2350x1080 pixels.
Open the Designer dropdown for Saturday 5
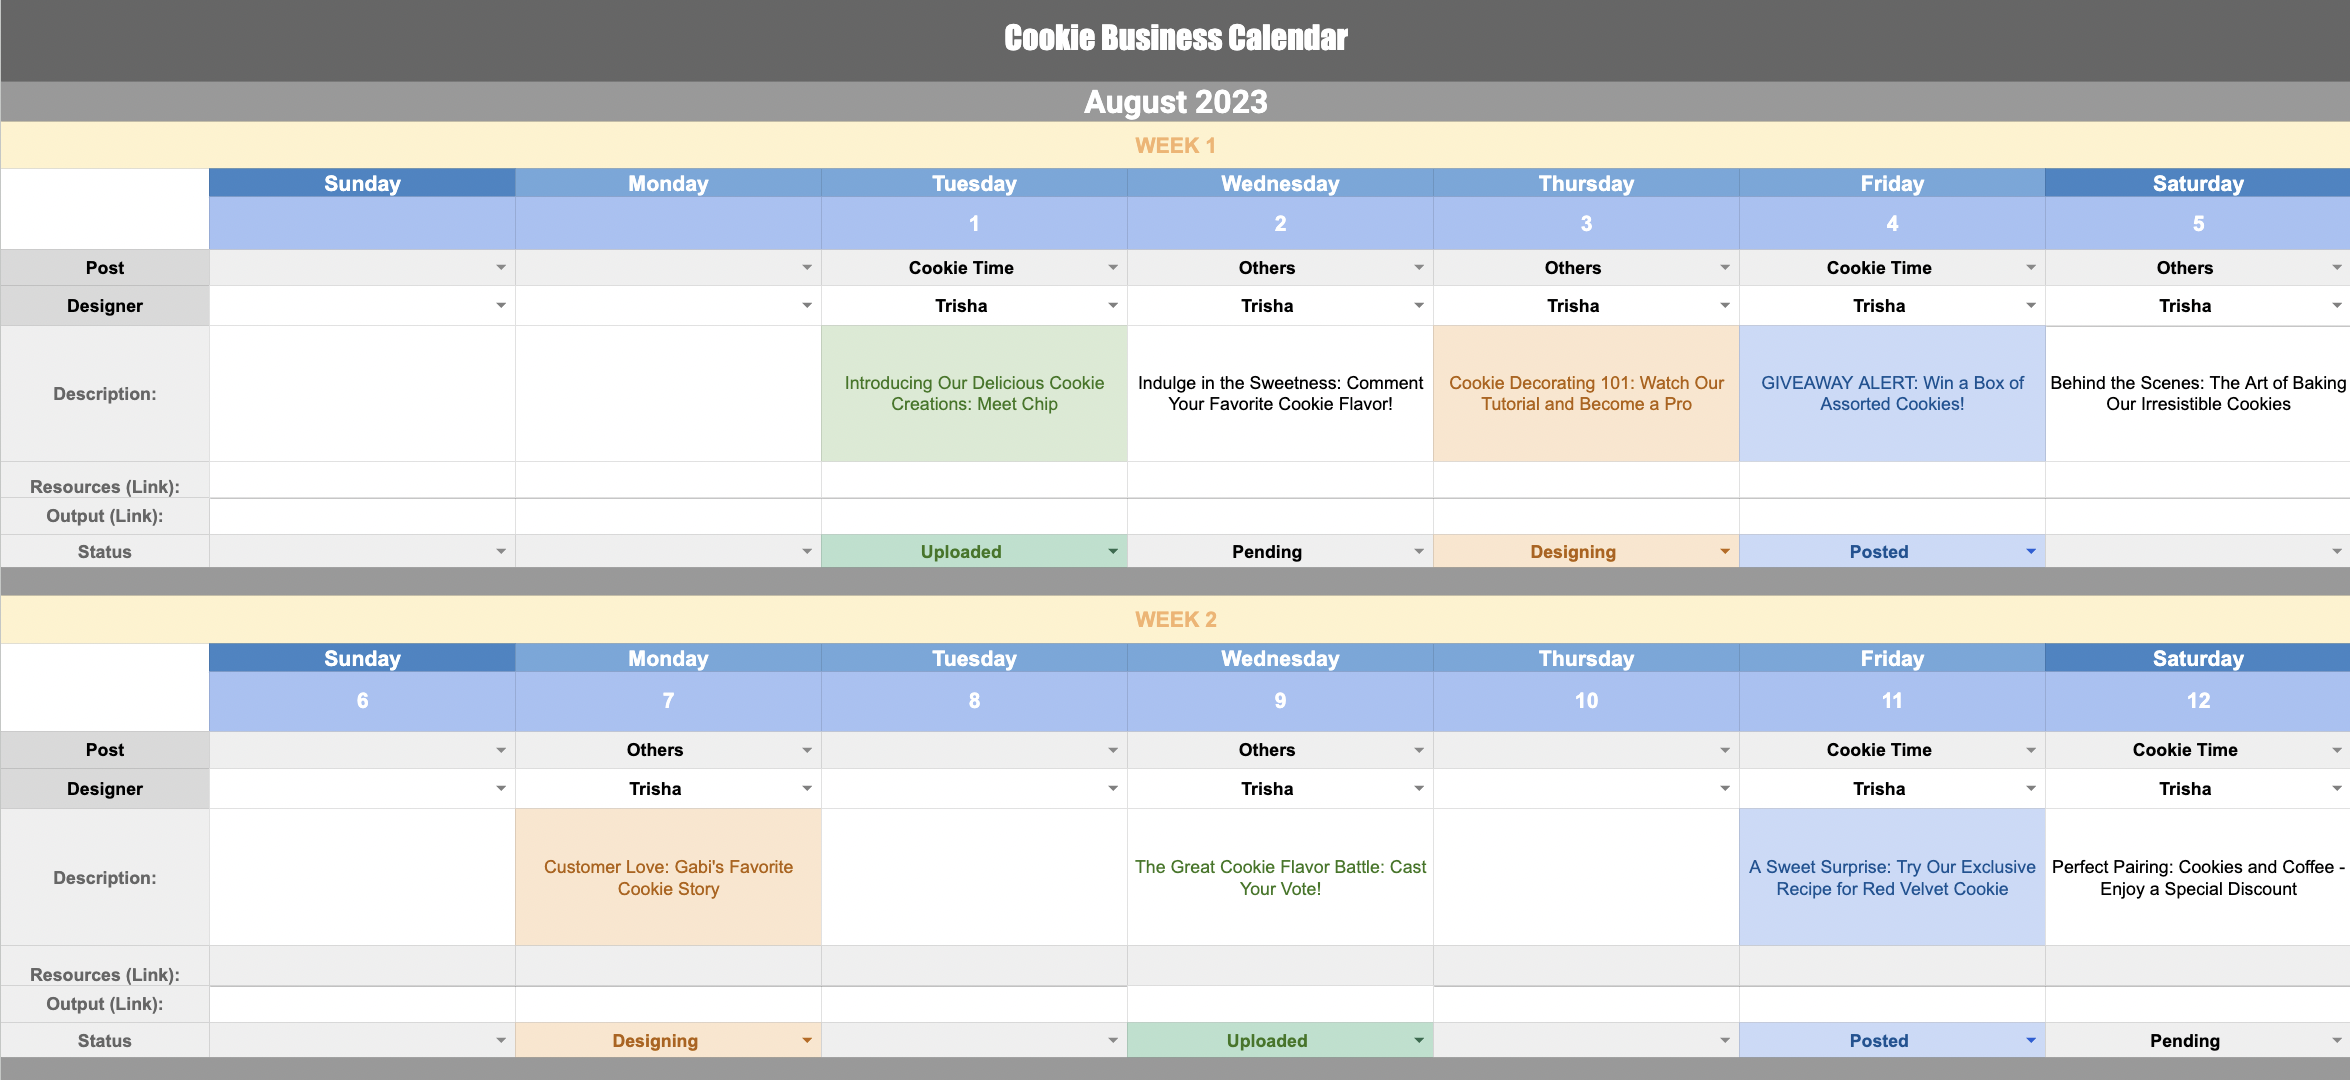point(2336,306)
